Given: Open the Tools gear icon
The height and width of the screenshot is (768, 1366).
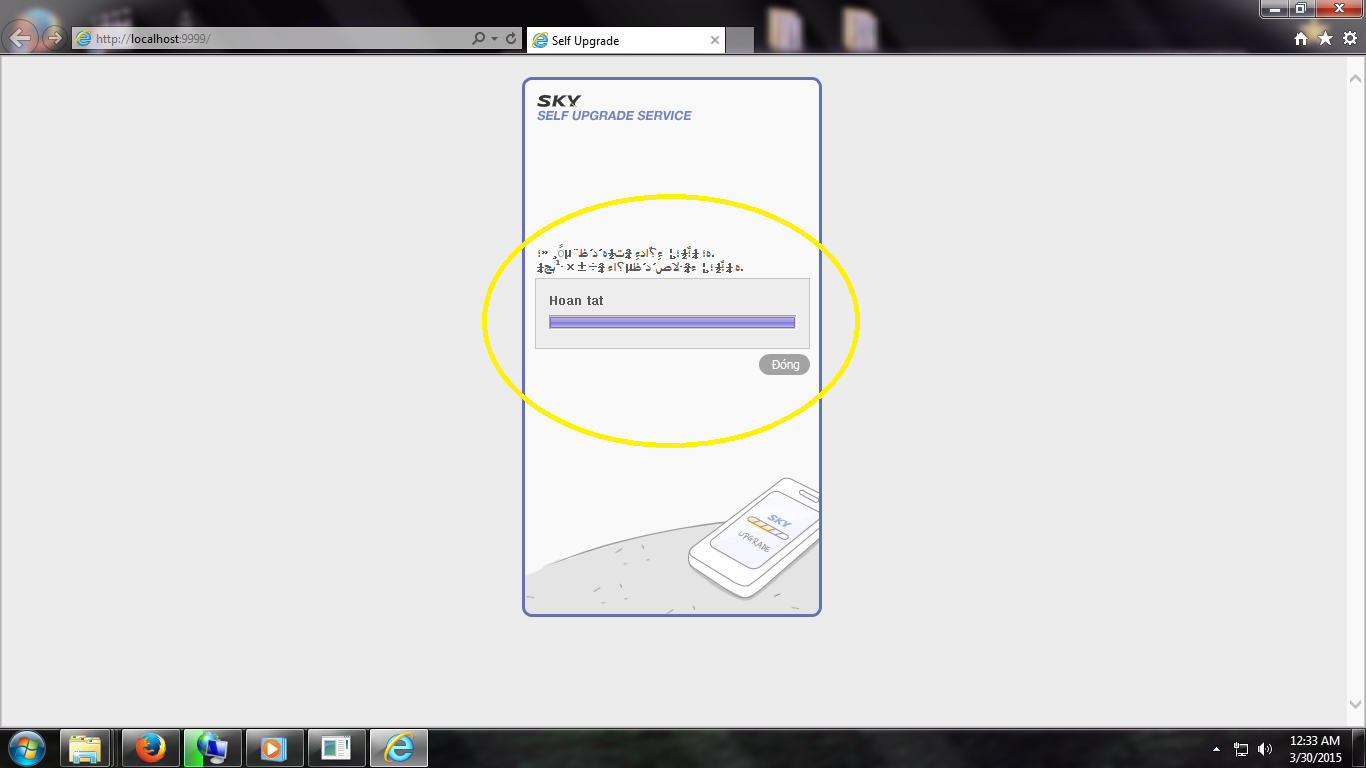Looking at the screenshot, I should coord(1350,38).
